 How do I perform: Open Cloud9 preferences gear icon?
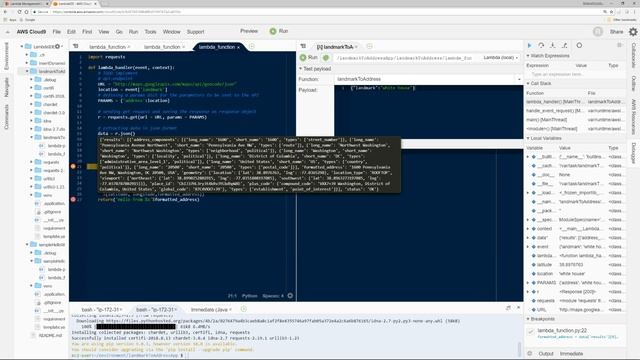[x=633, y=31]
